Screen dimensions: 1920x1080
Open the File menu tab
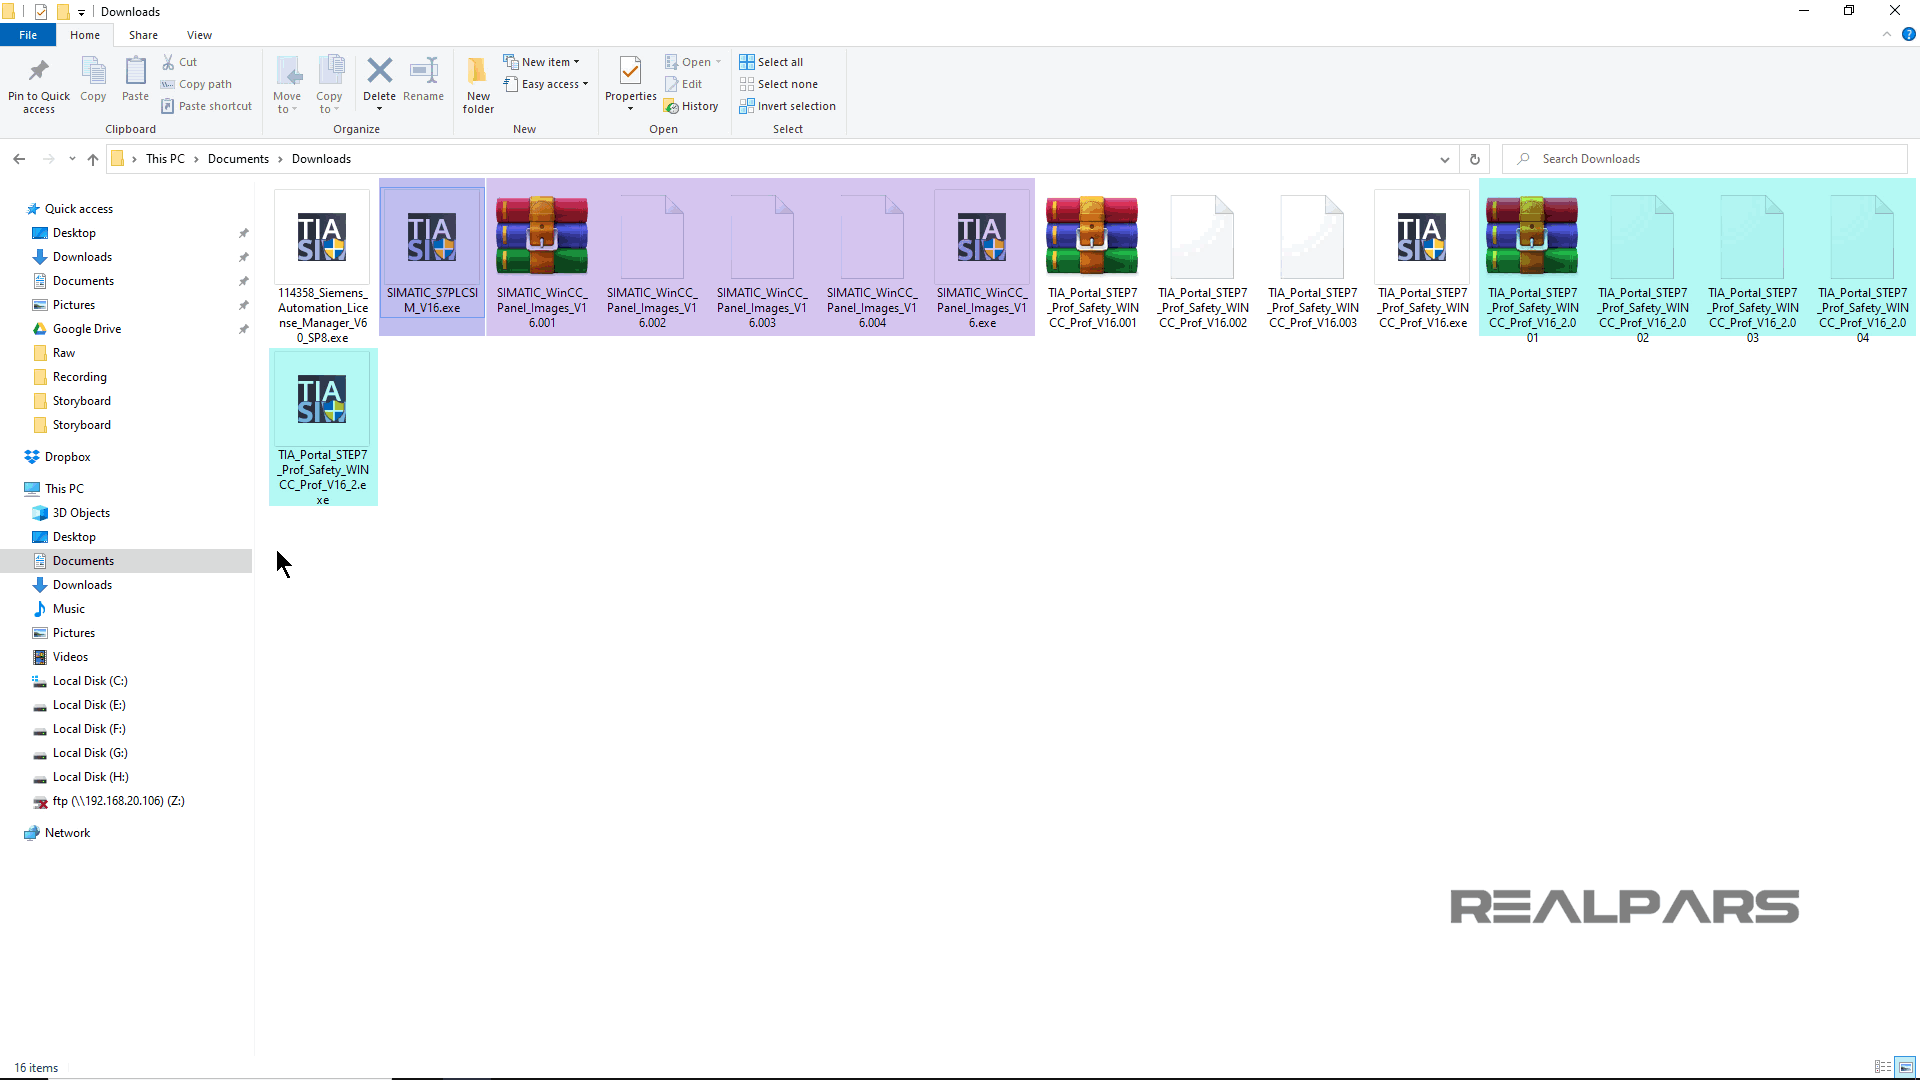[x=28, y=35]
